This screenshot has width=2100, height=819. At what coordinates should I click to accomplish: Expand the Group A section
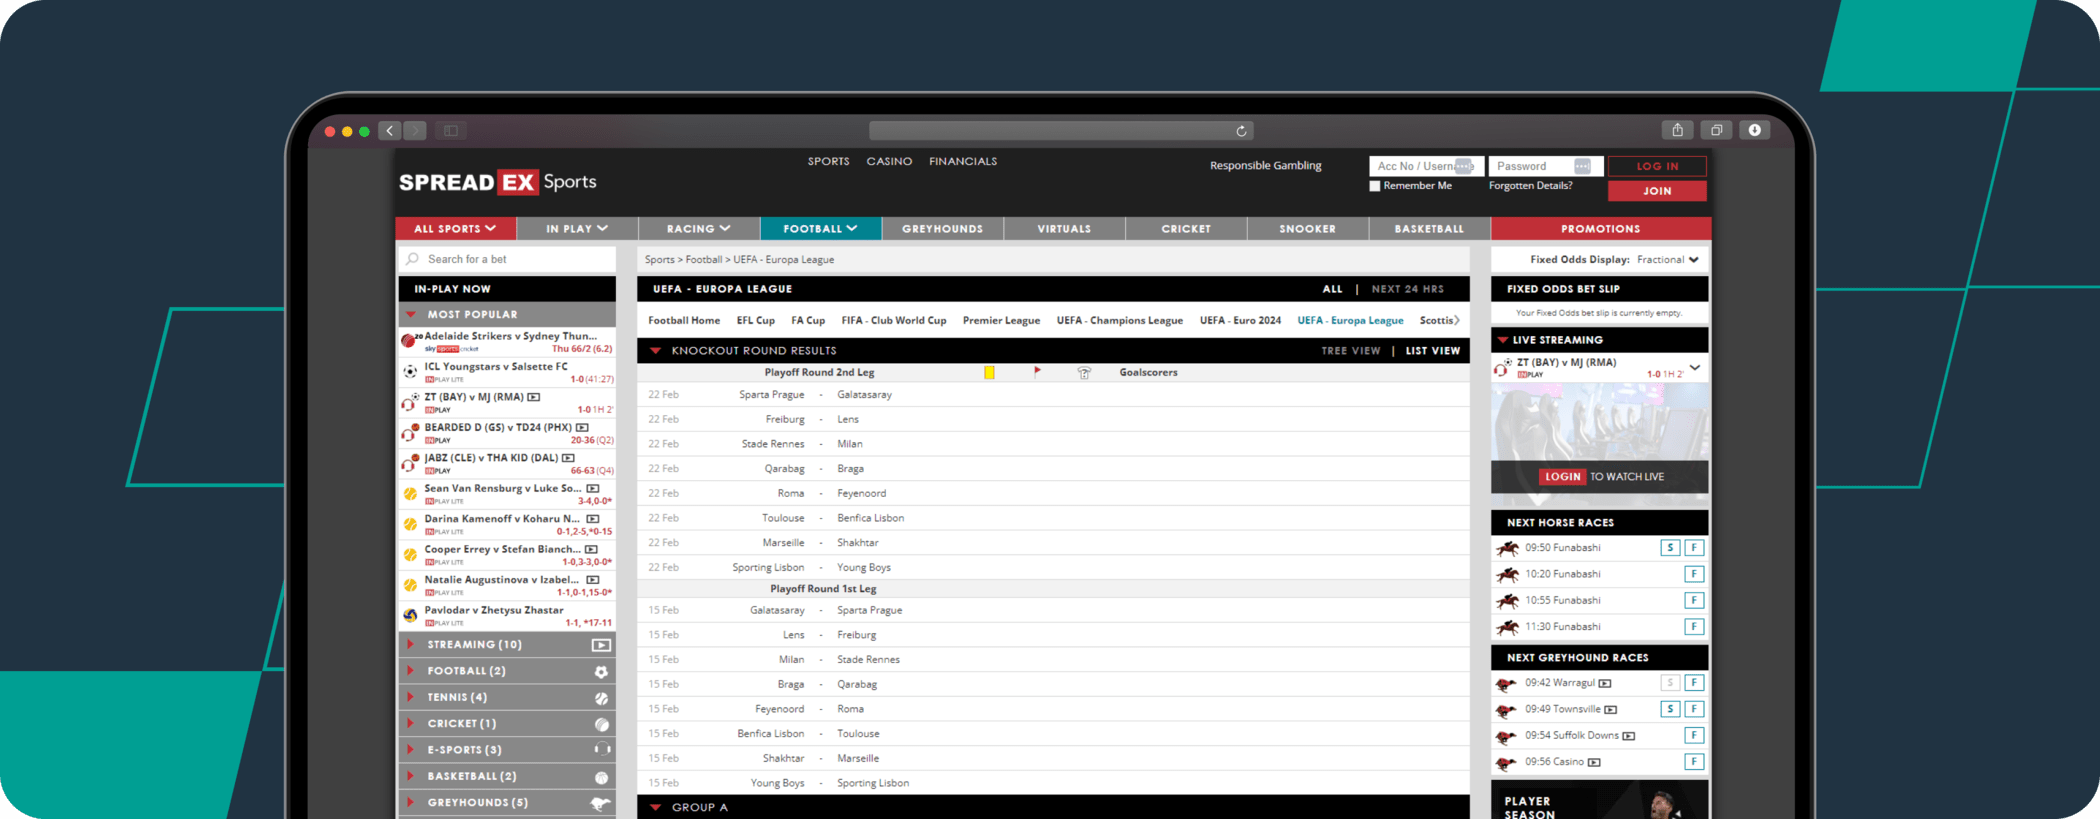click(655, 807)
